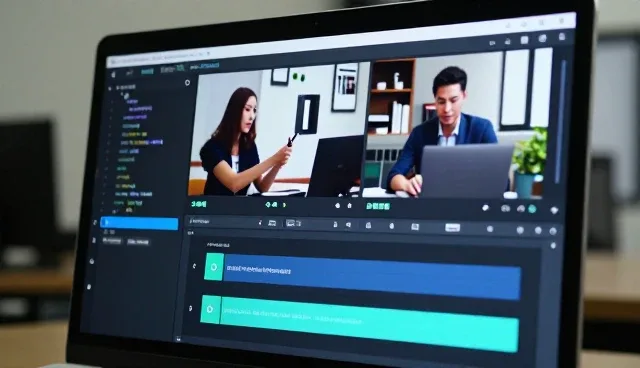Image resolution: width=640 pixels, height=368 pixels.
Task: Open the dropdown field at timeline toolbar left
Action: click(225, 222)
